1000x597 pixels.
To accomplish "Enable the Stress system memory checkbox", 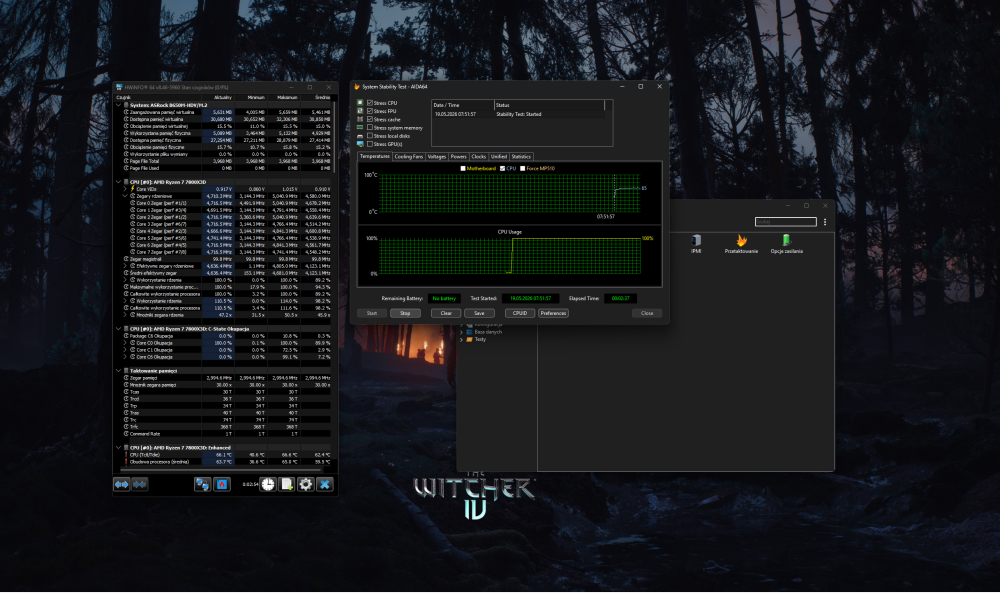I will (370, 128).
